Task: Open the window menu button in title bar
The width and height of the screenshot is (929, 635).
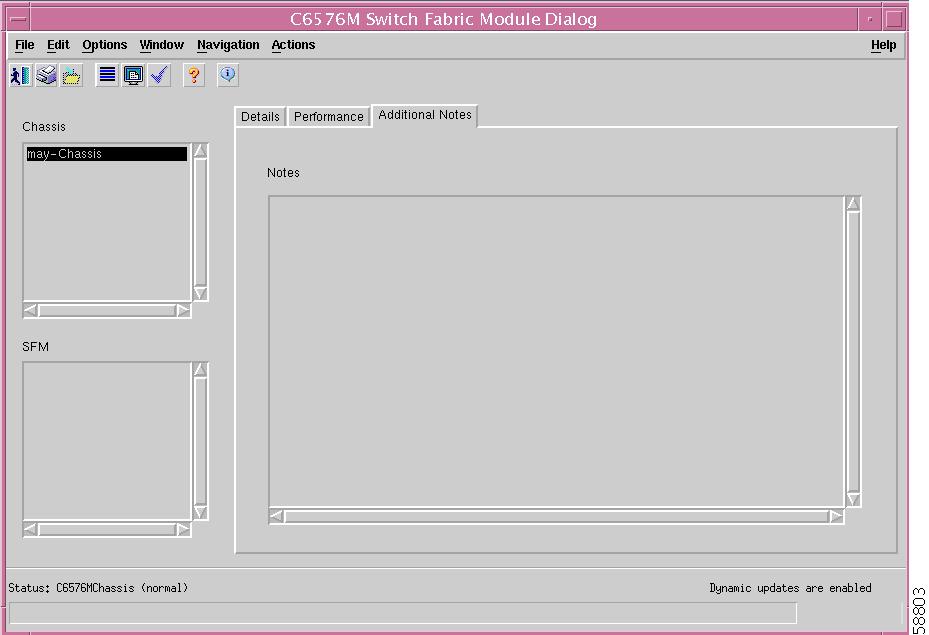Action: tap(18, 19)
